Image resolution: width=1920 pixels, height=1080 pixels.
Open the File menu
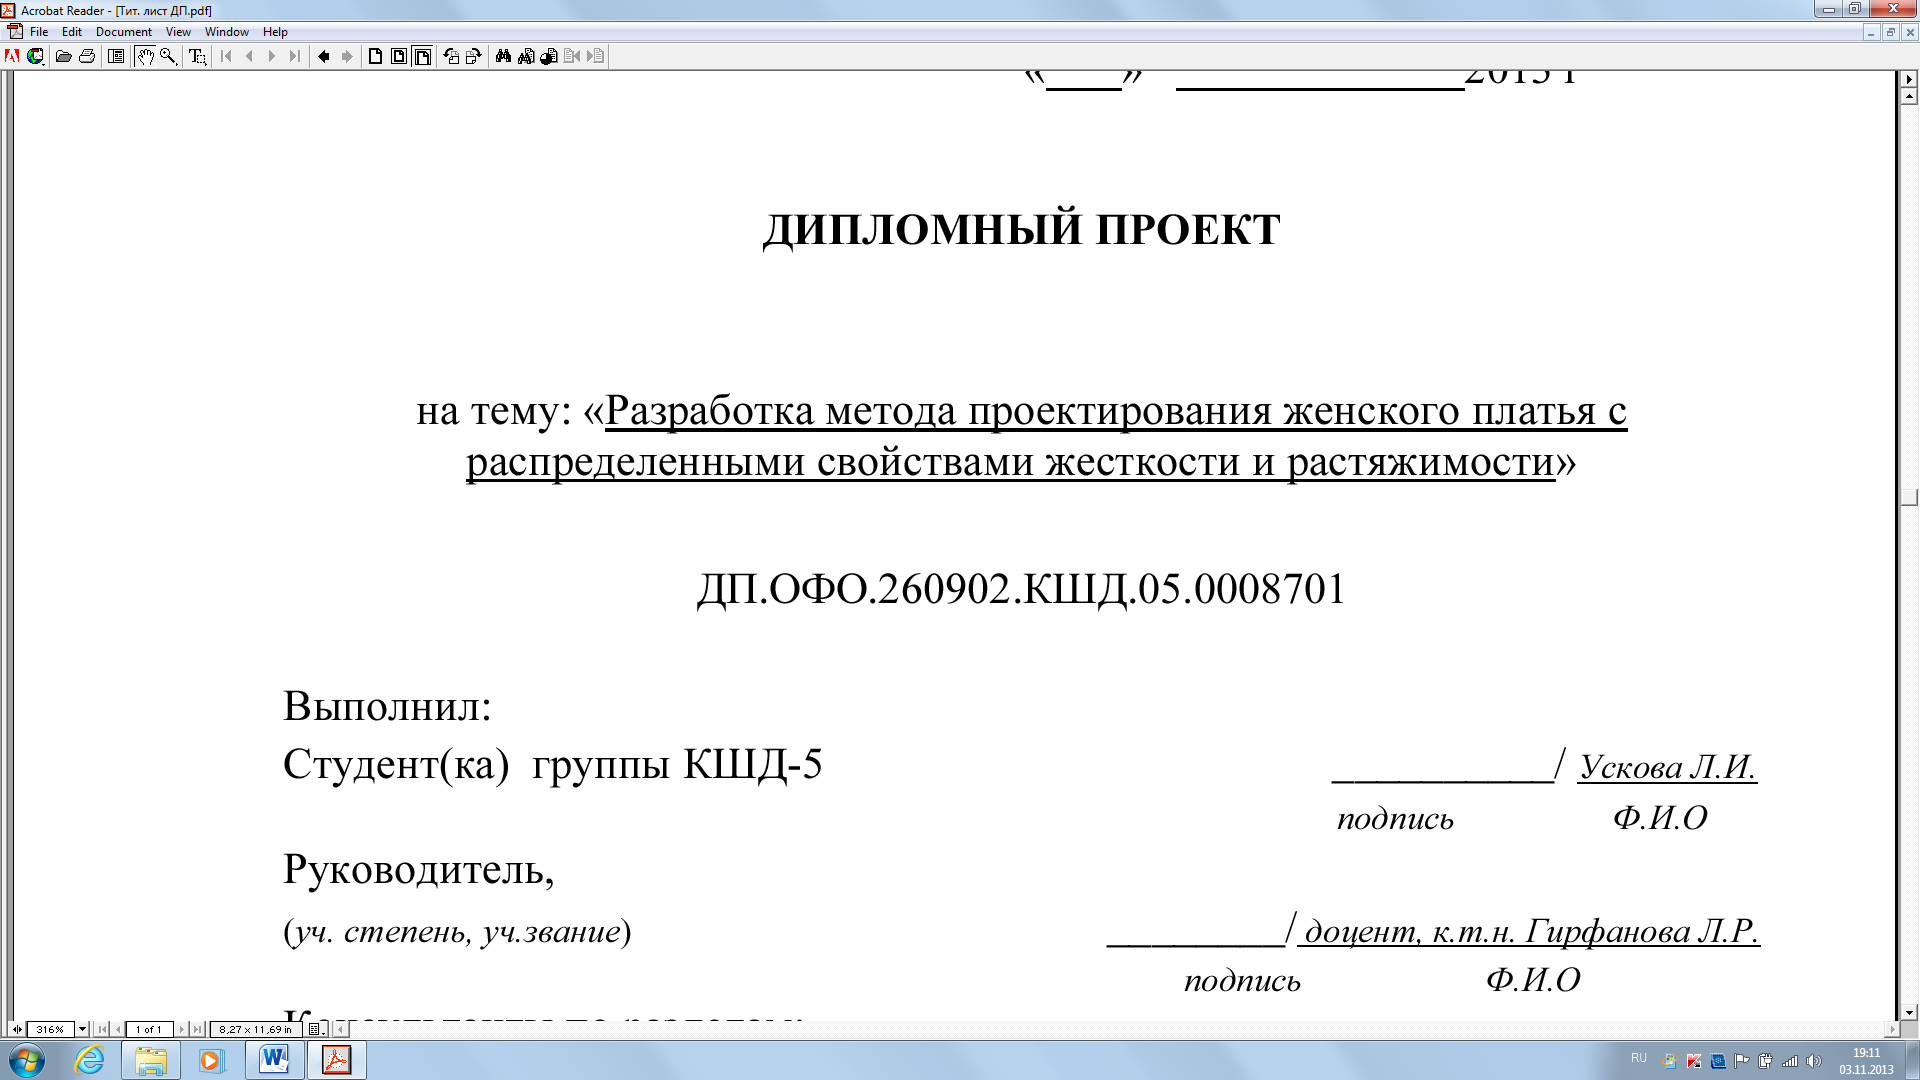pos(39,32)
